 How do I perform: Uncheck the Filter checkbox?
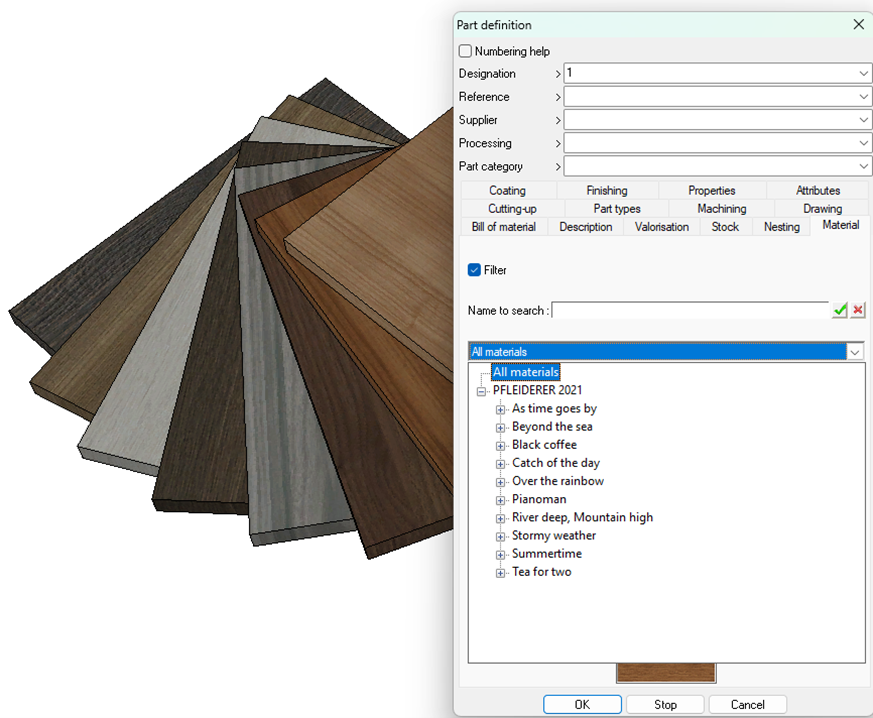(x=475, y=270)
